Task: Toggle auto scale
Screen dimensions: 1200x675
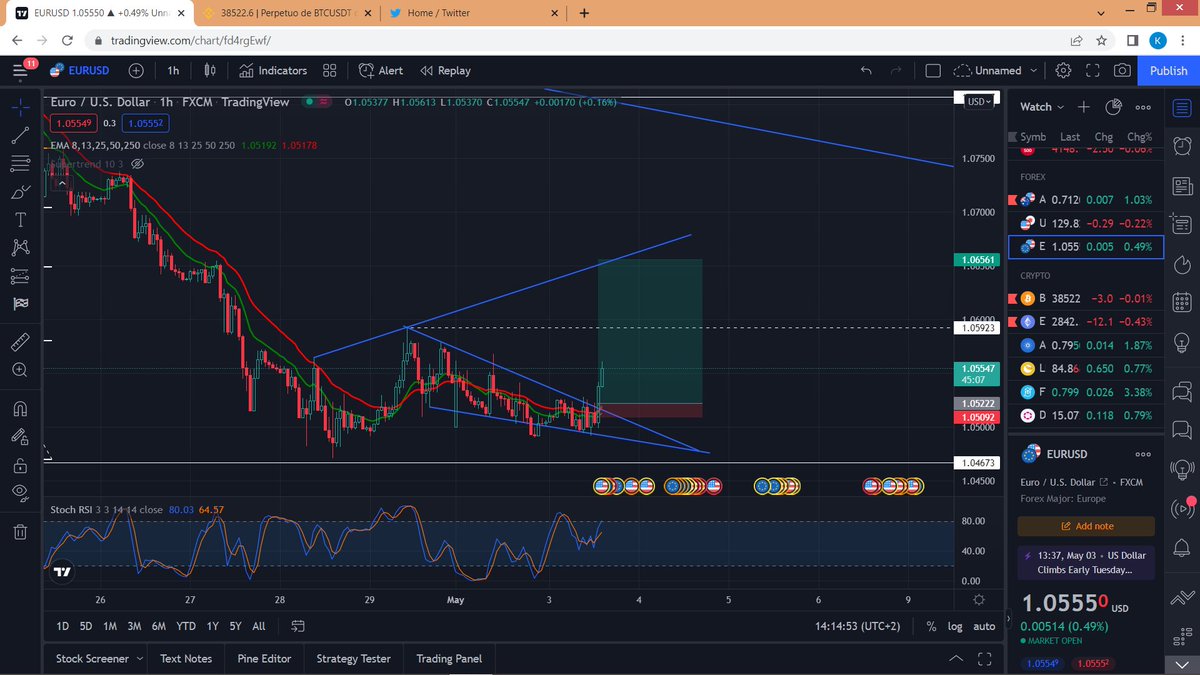Action: [x=985, y=626]
